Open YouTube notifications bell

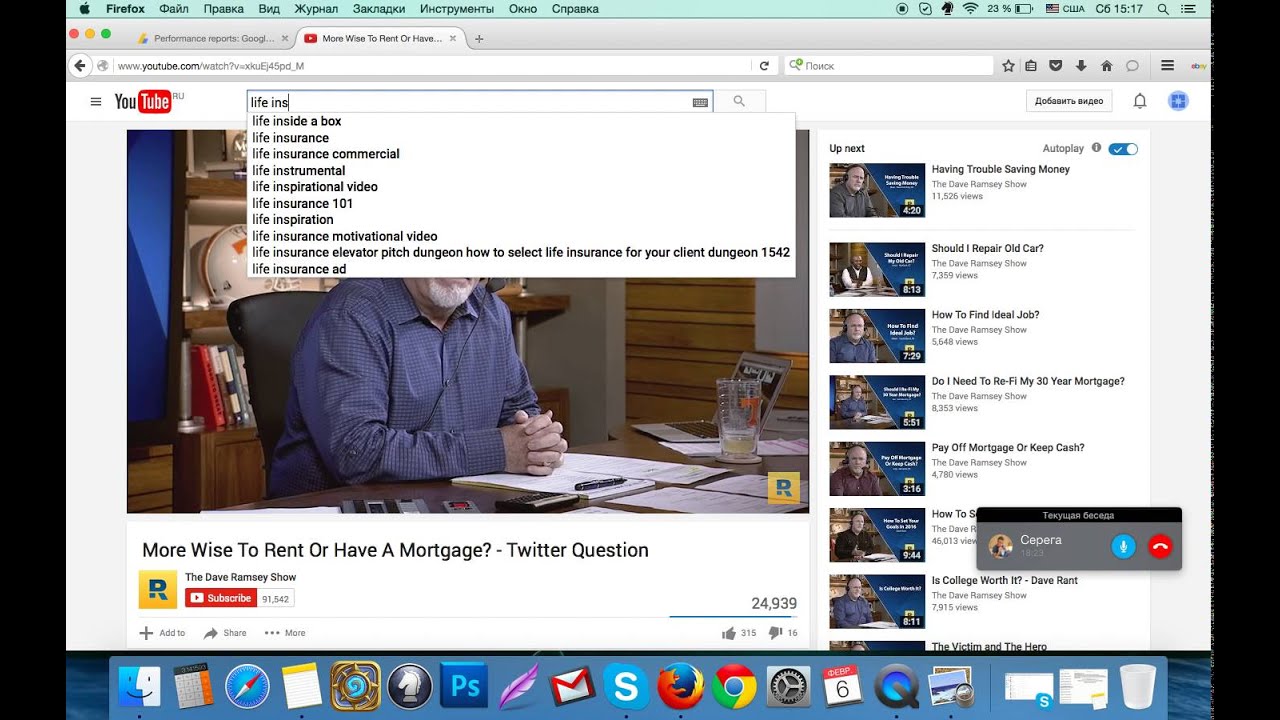pos(1139,101)
